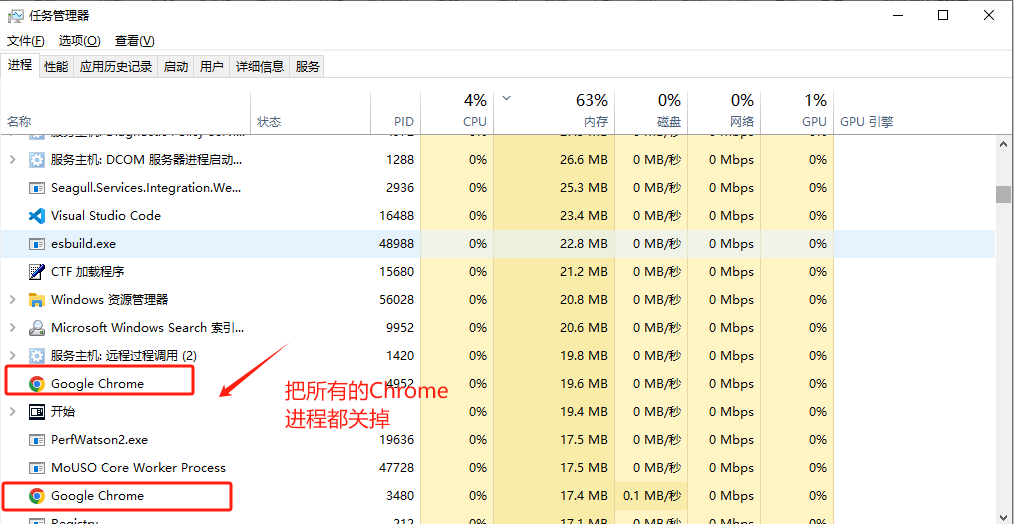Switch to the 应用历史记录 tab

(x=116, y=66)
